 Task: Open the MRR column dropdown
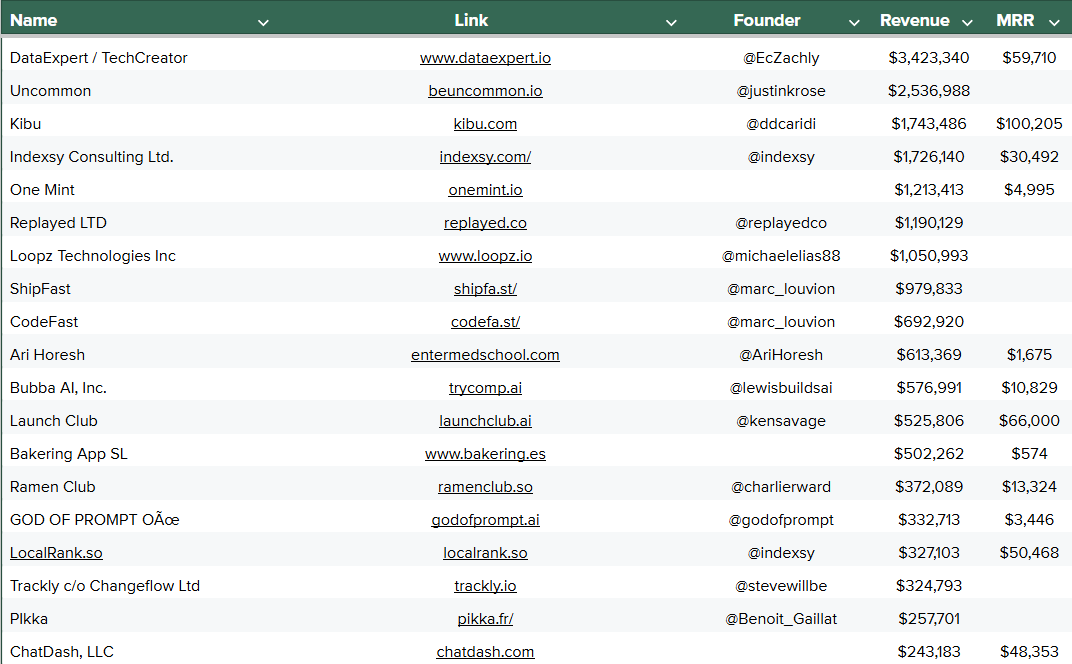click(1053, 20)
